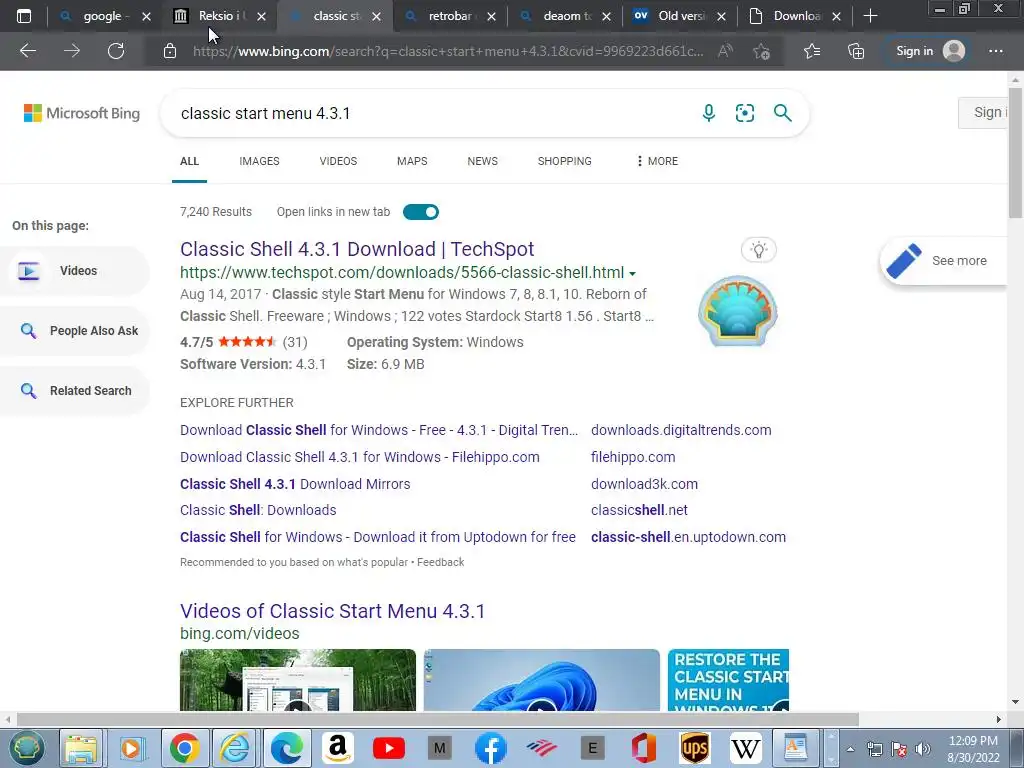Open Microsoft Edge taskbar icon
The height and width of the screenshot is (768, 1024).
point(287,748)
